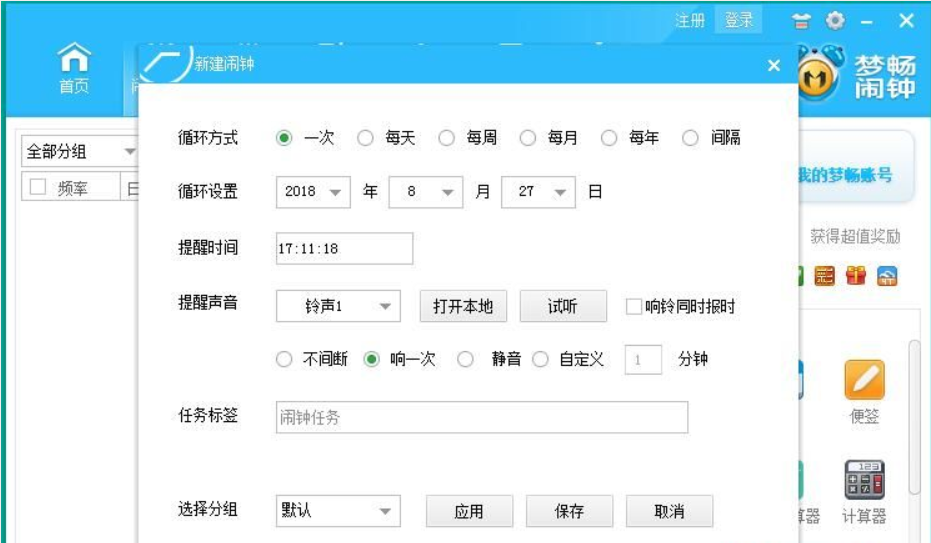Close the 新建闹钟 dialog

(x=774, y=65)
